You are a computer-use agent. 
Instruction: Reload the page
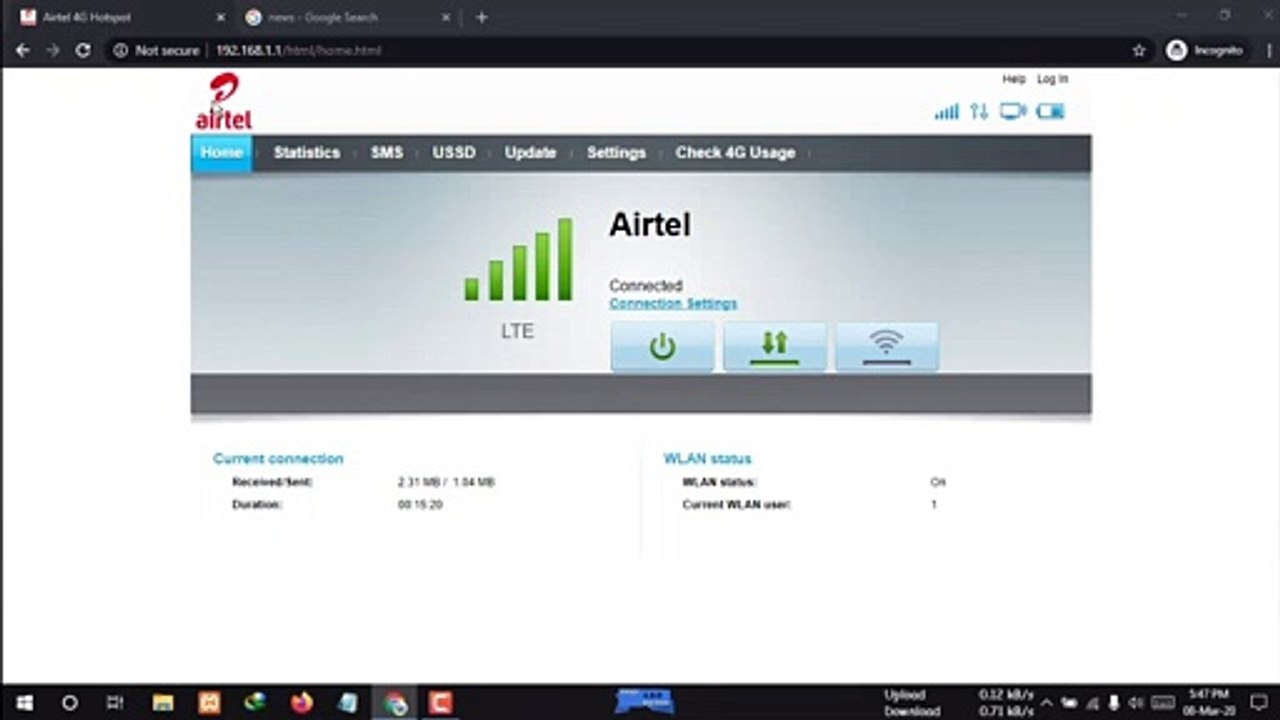(83, 50)
